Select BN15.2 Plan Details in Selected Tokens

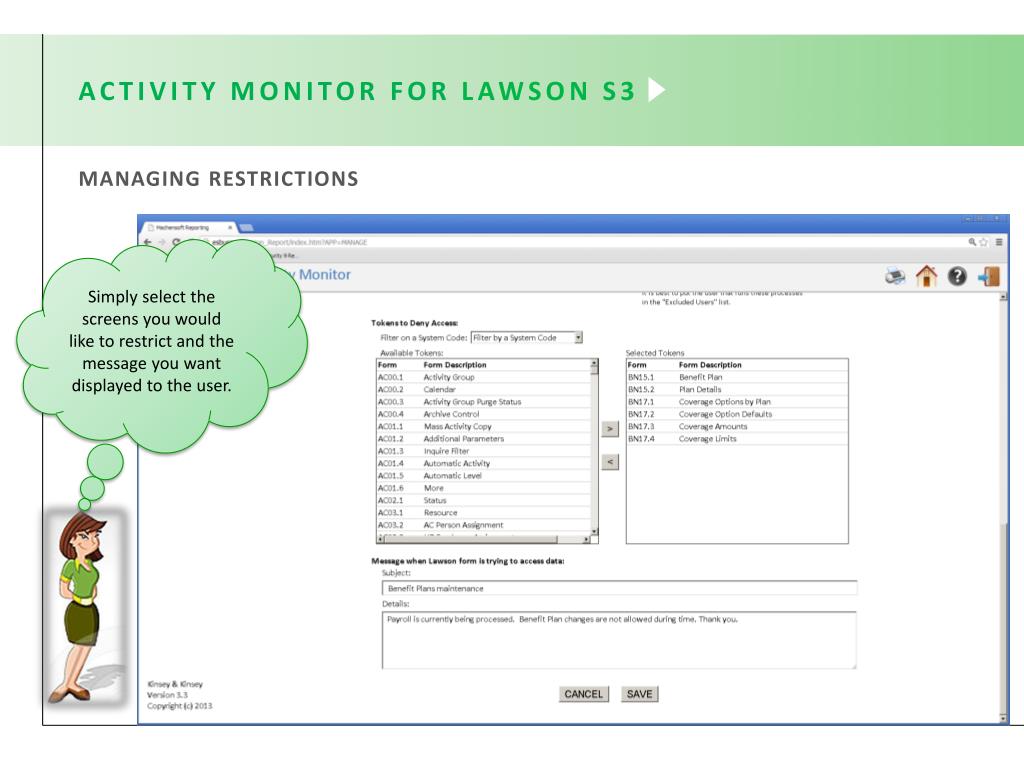coord(737,390)
